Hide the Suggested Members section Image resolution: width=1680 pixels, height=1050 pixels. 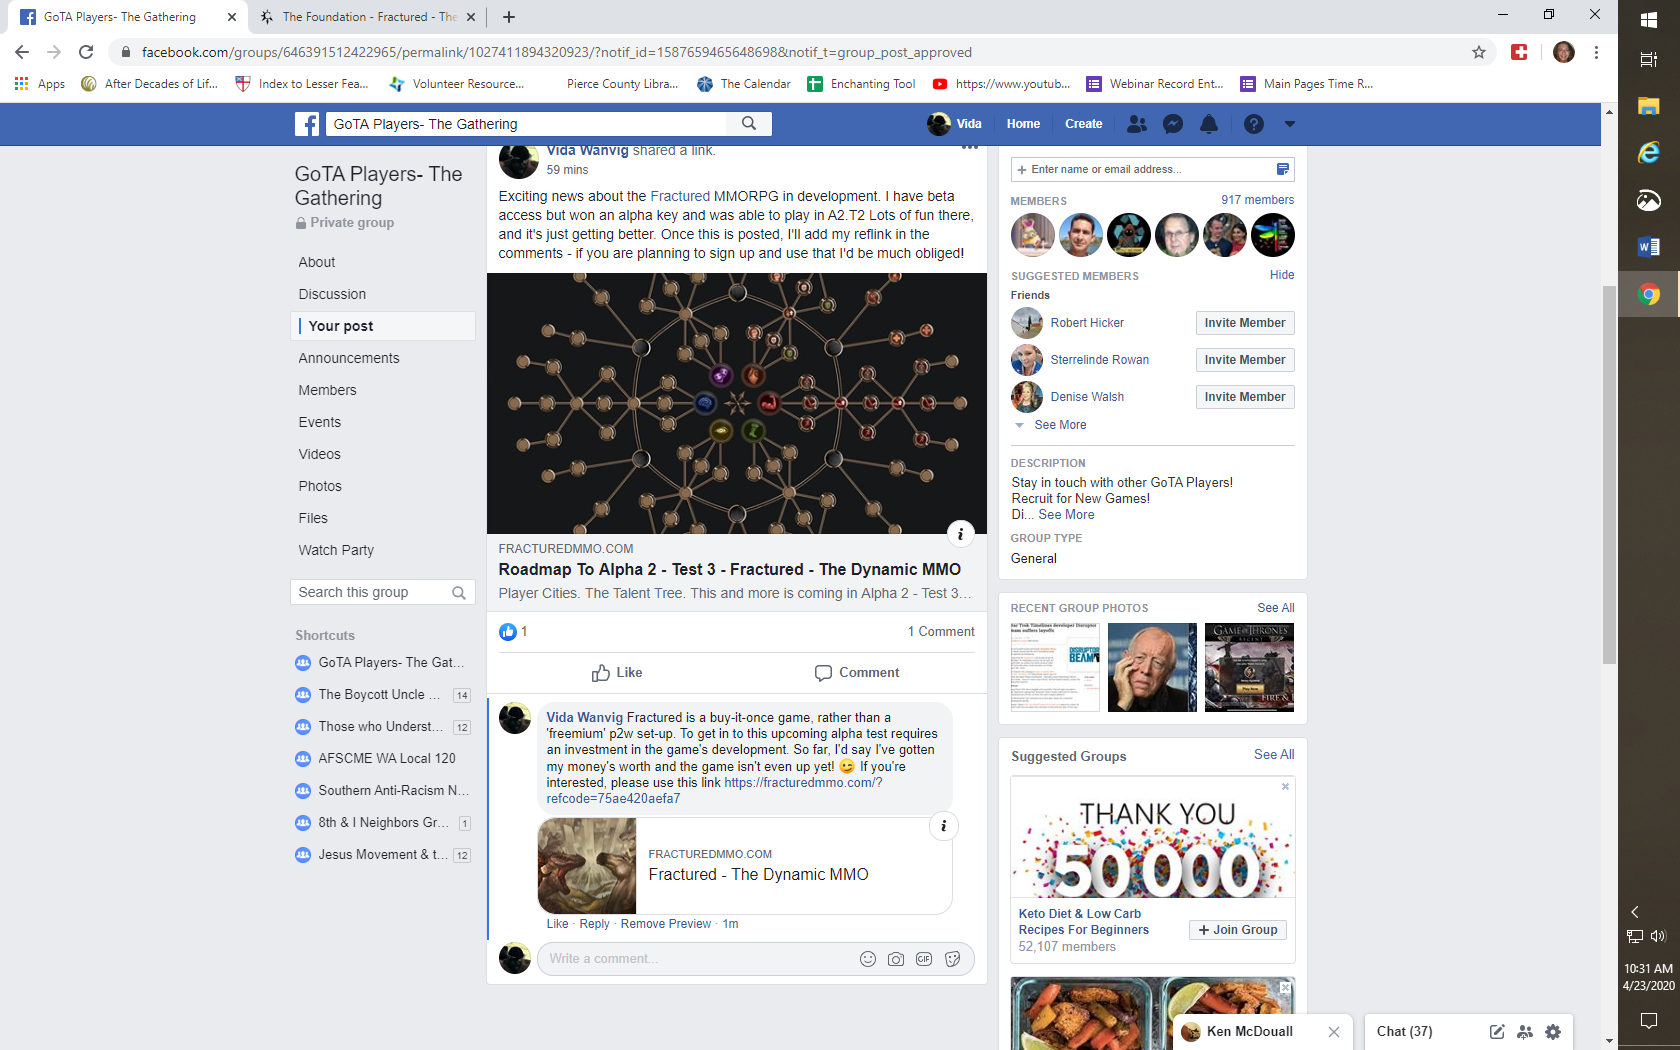tap(1281, 275)
